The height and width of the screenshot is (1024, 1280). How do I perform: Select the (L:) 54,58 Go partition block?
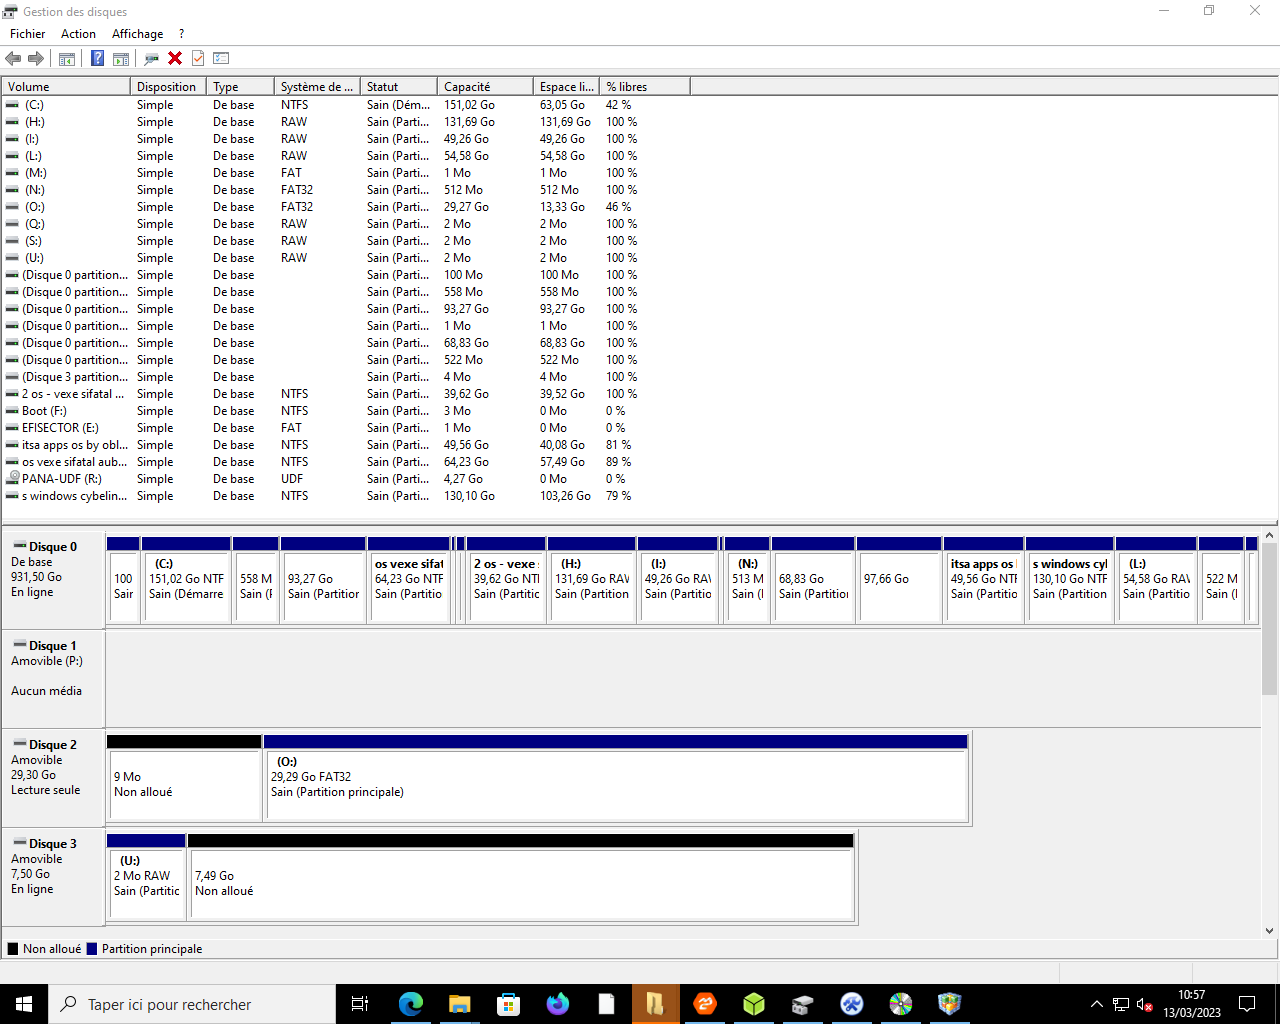coord(1156,580)
